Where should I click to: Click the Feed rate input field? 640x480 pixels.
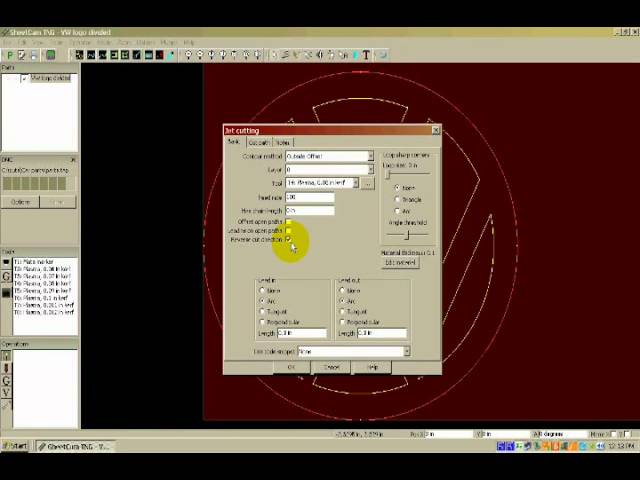[x=310, y=197]
